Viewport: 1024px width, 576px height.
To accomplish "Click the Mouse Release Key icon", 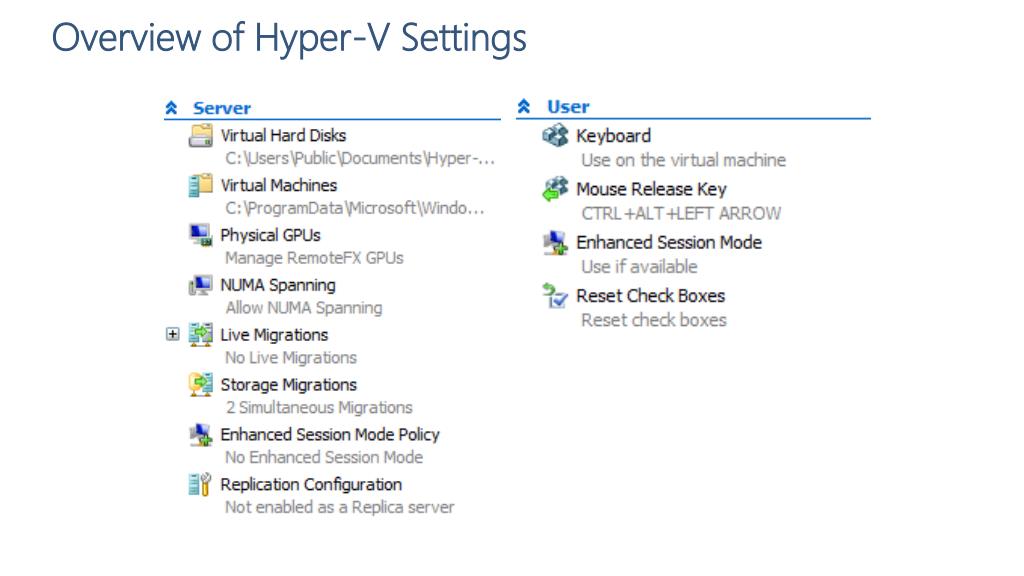I will (x=556, y=189).
